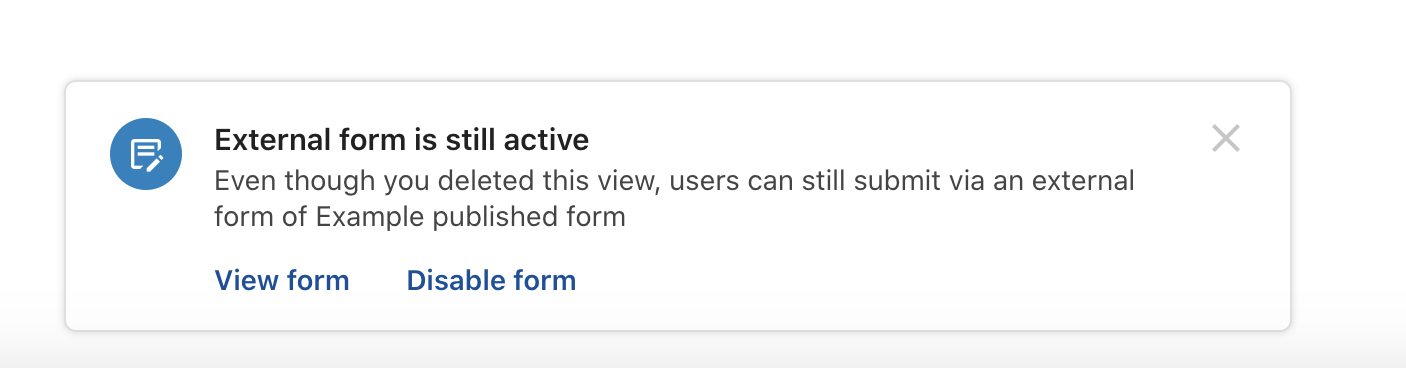Close the external form alert banner

(1225, 139)
